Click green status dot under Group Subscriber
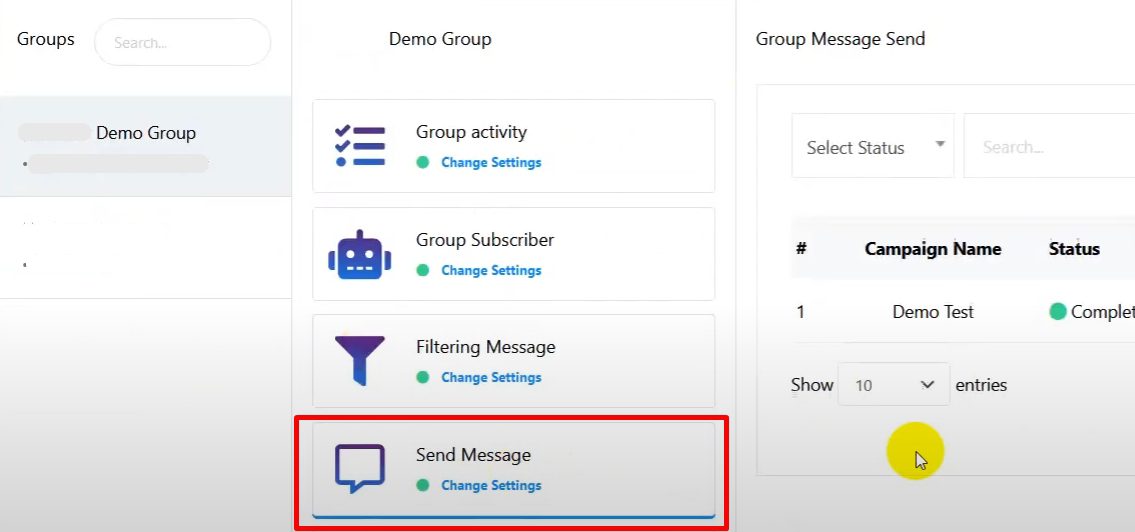1135x532 pixels. click(x=423, y=270)
